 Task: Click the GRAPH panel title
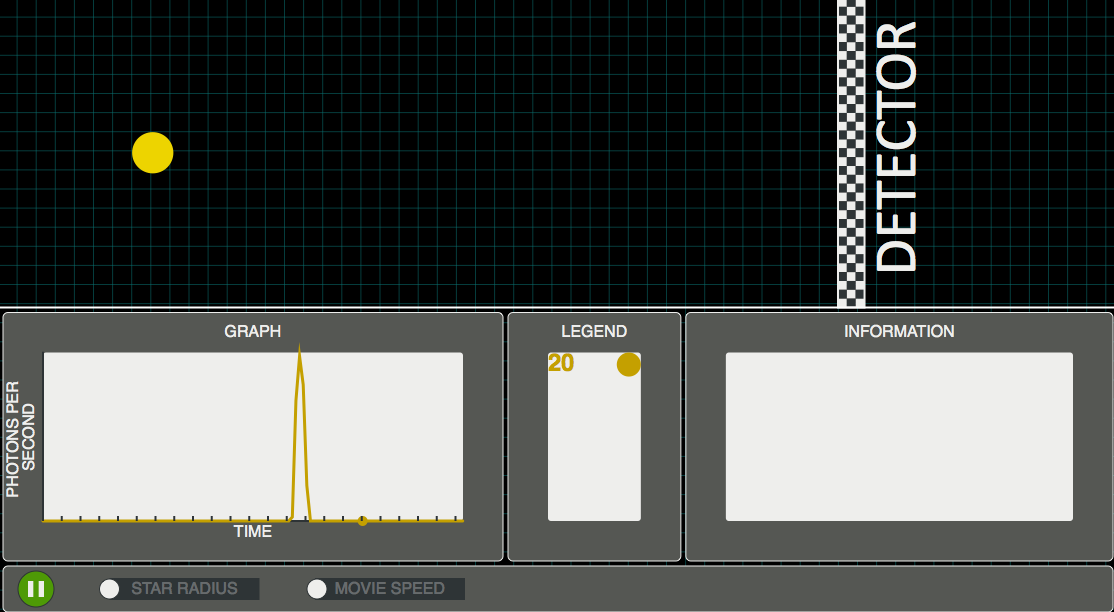(252, 331)
